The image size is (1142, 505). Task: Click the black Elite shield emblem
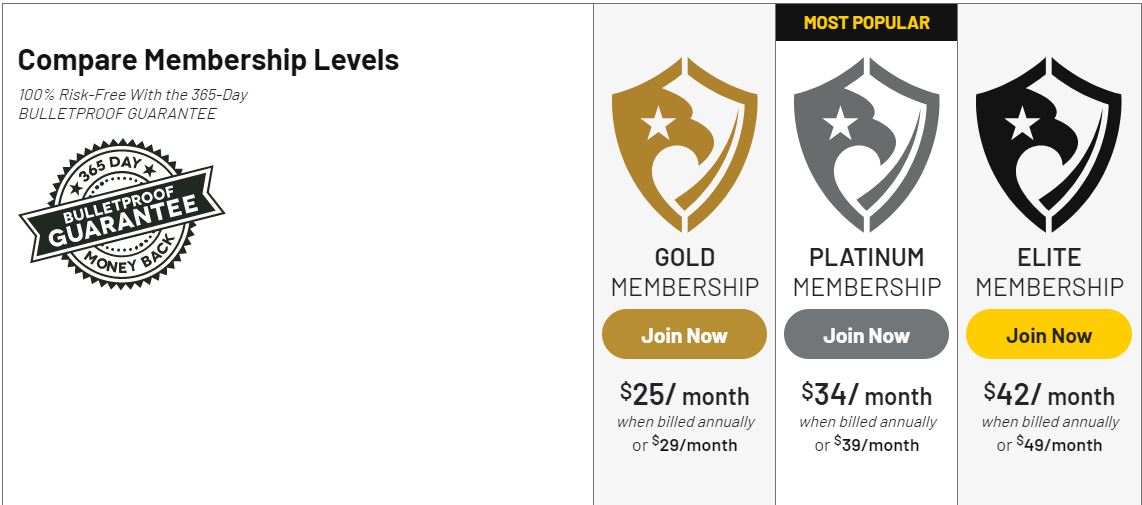click(1048, 145)
